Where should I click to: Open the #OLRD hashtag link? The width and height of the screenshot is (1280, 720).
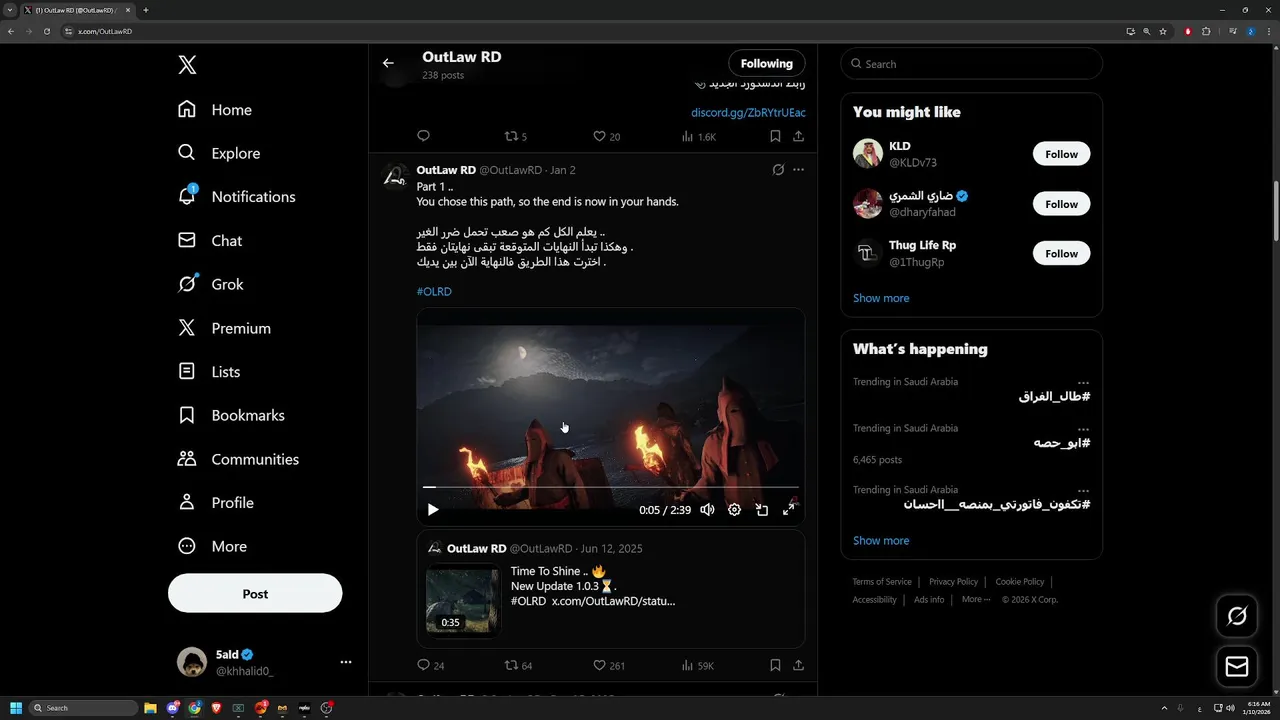click(434, 292)
